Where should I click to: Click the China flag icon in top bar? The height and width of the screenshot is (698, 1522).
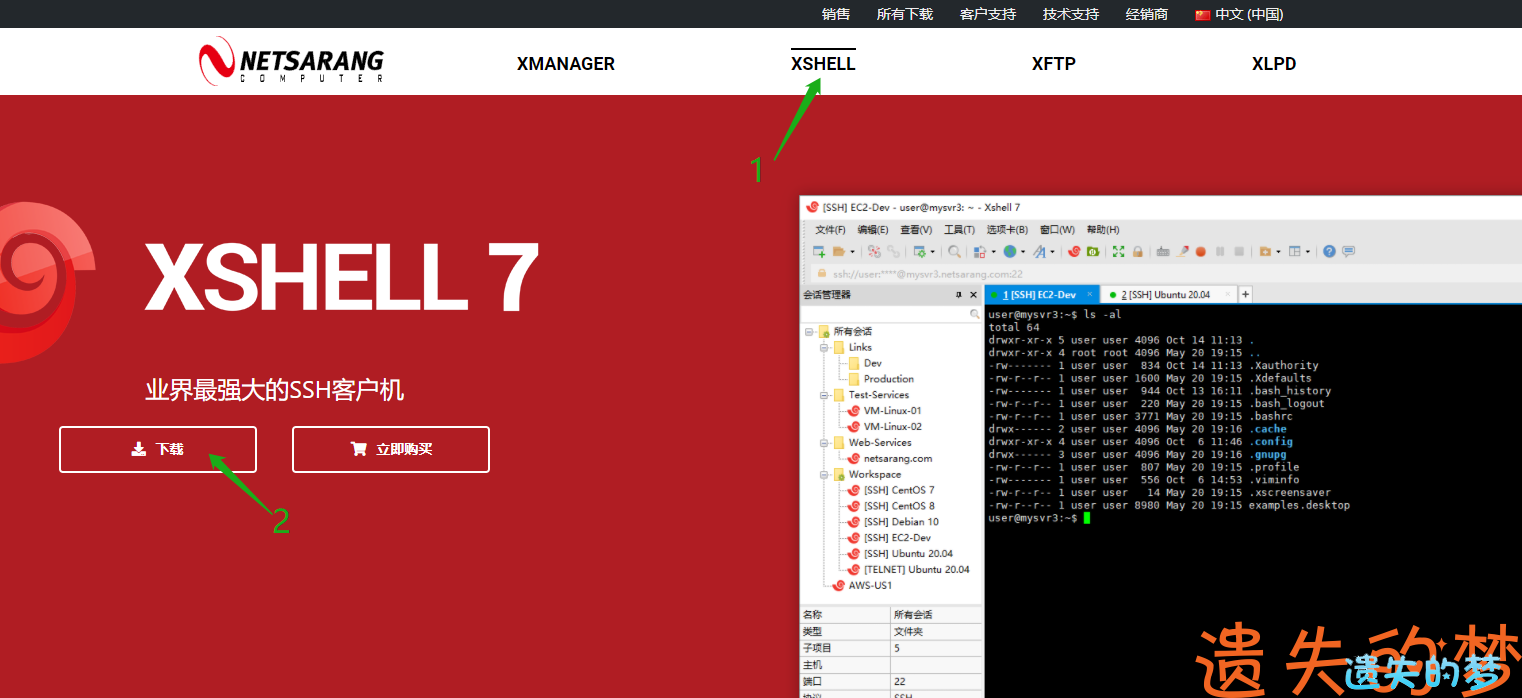[x=1203, y=14]
